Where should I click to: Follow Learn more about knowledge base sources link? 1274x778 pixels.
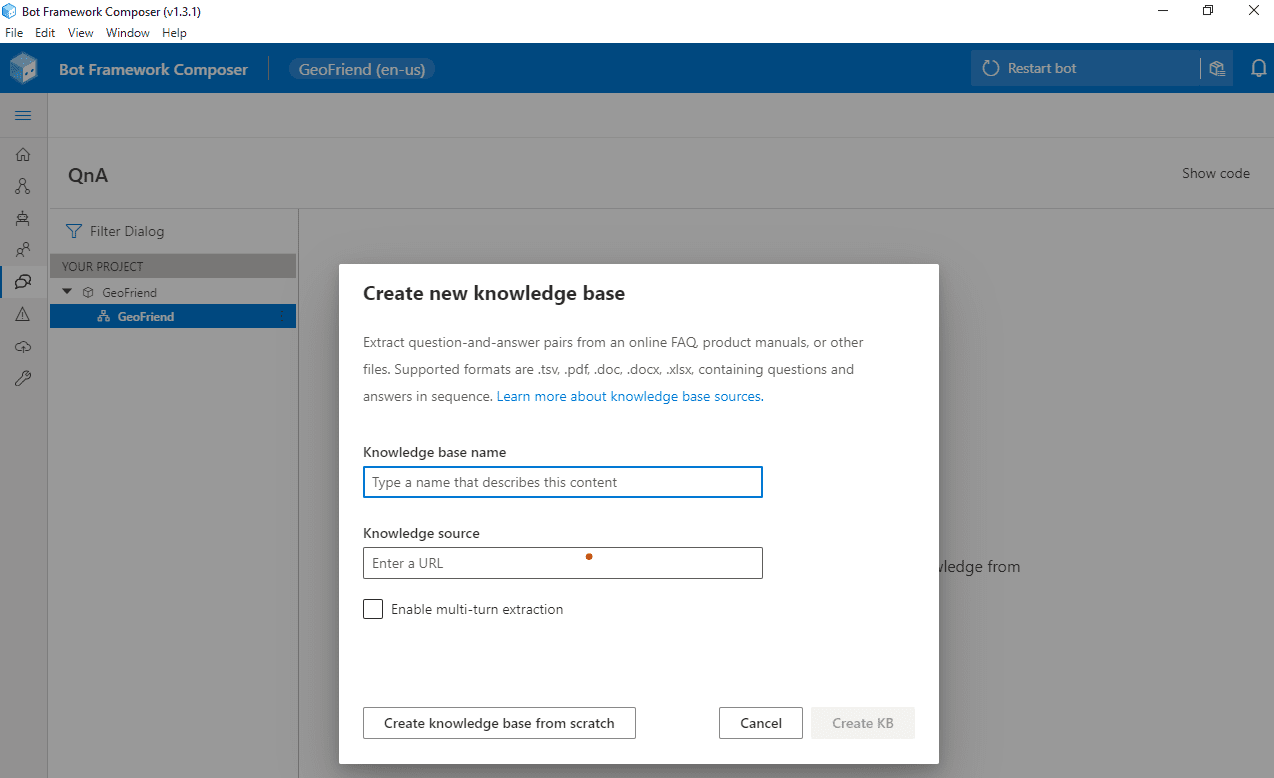[629, 396]
